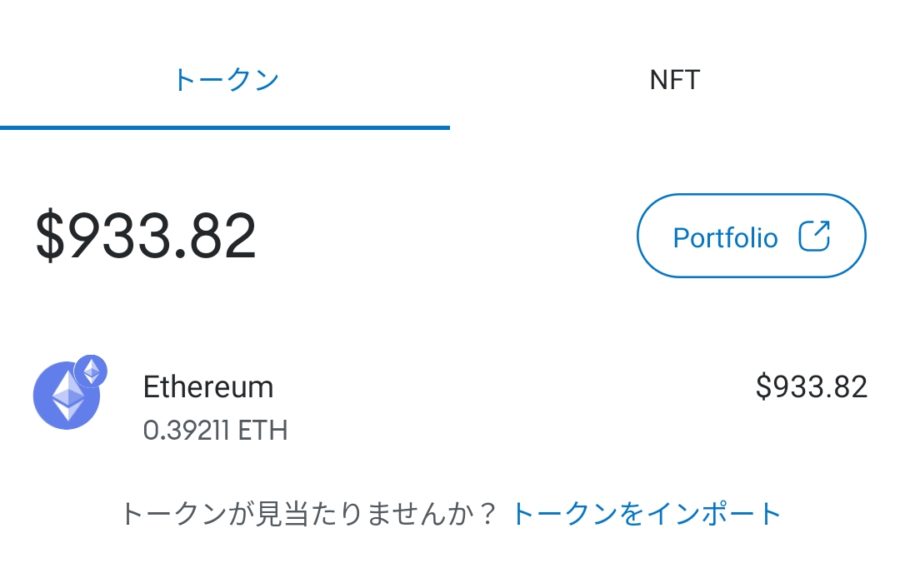Viewport: 900px width, 573px height.
Task: Click the external-link arrow icon in Portfolio
Action: (815, 236)
